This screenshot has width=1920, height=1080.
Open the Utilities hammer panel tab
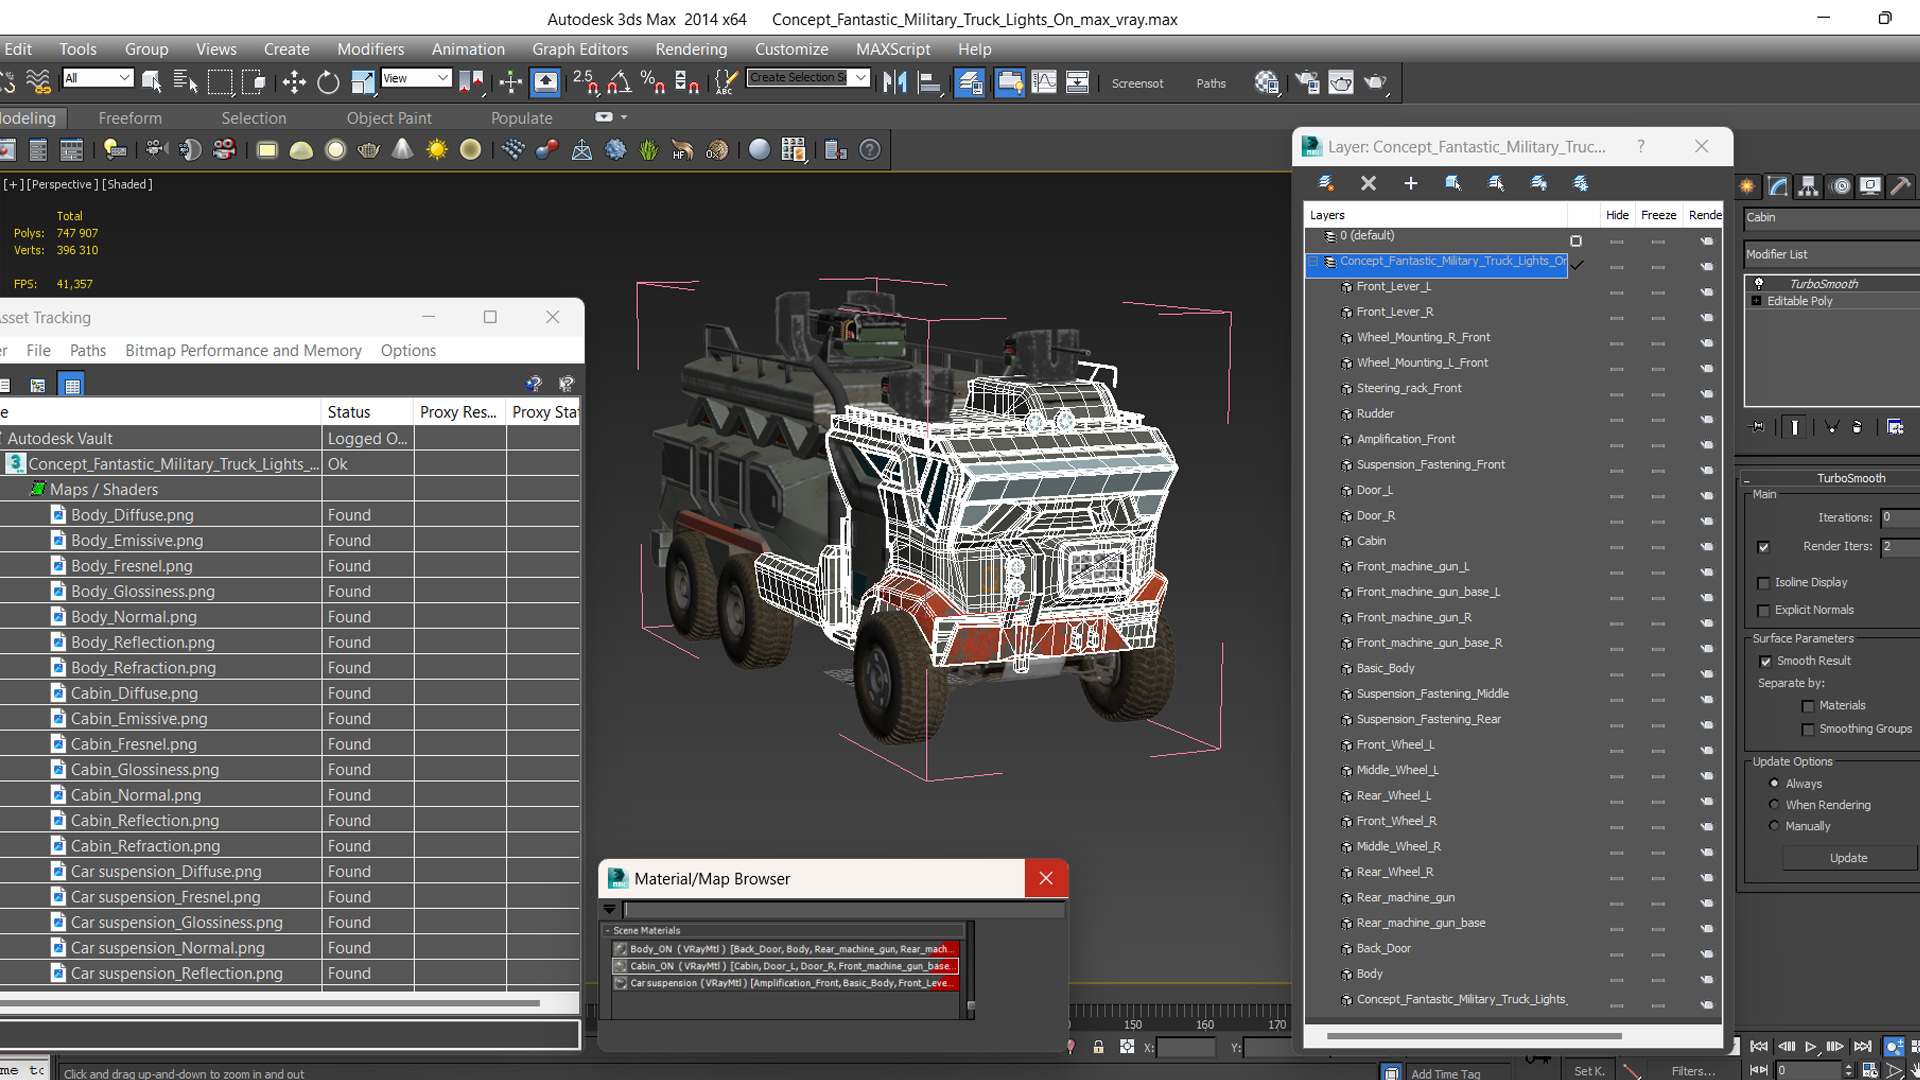(1901, 186)
